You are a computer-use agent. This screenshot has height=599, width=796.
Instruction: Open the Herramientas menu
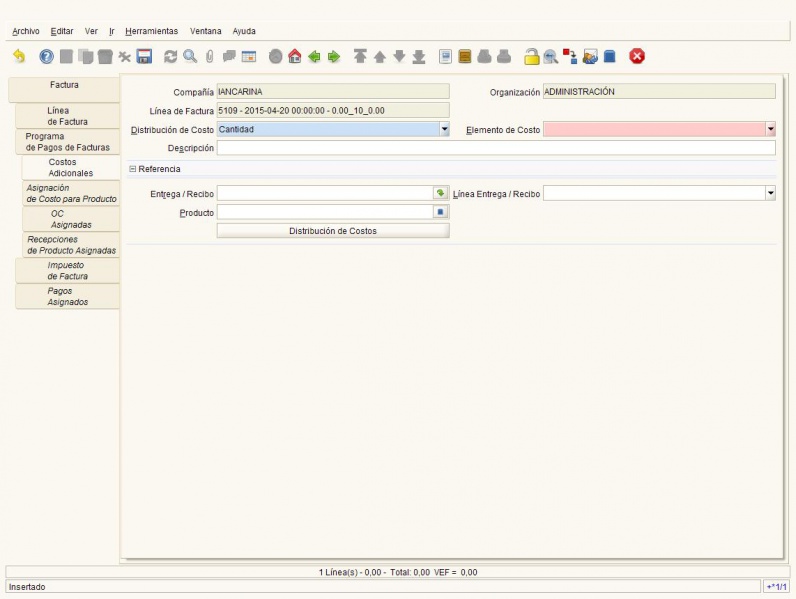[x=152, y=31]
